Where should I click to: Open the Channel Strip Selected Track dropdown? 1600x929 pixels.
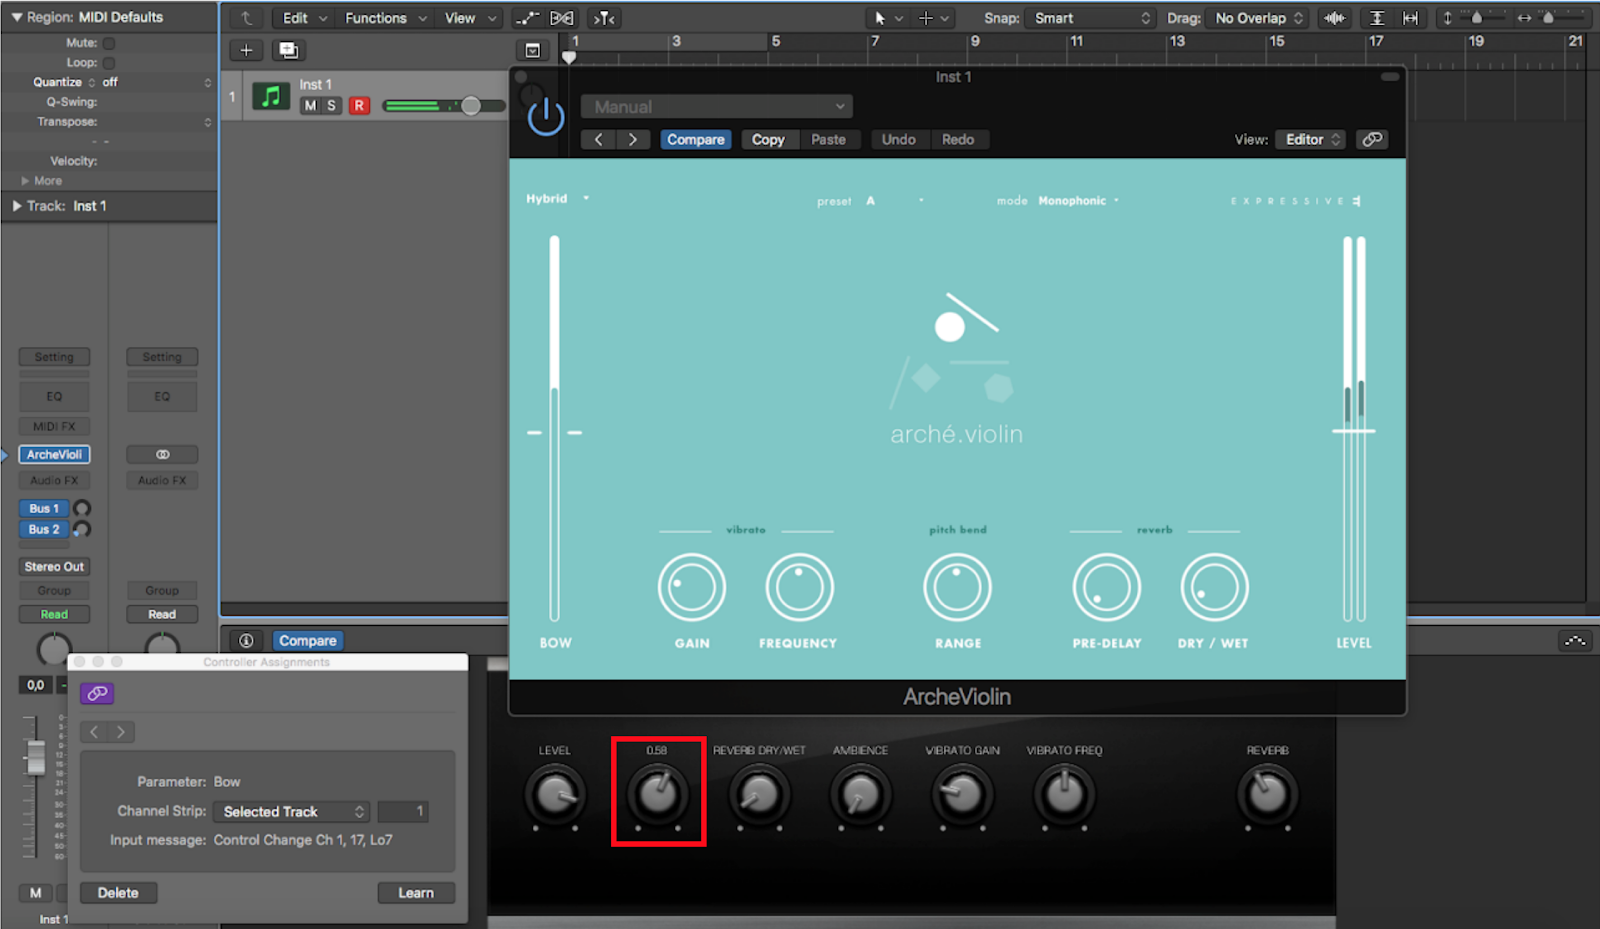point(292,812)
